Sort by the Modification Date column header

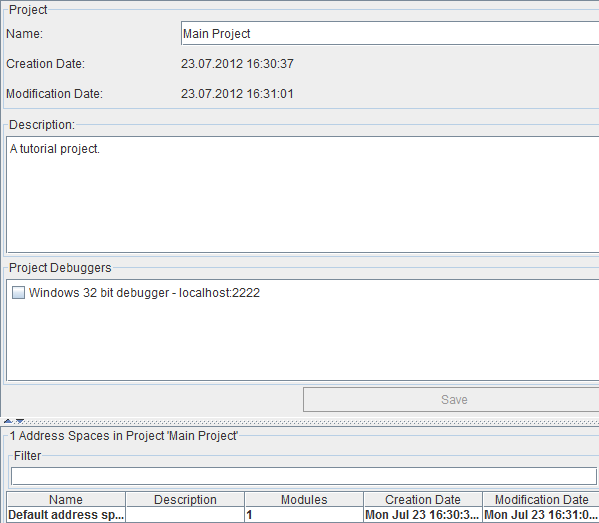pos(541,499)
